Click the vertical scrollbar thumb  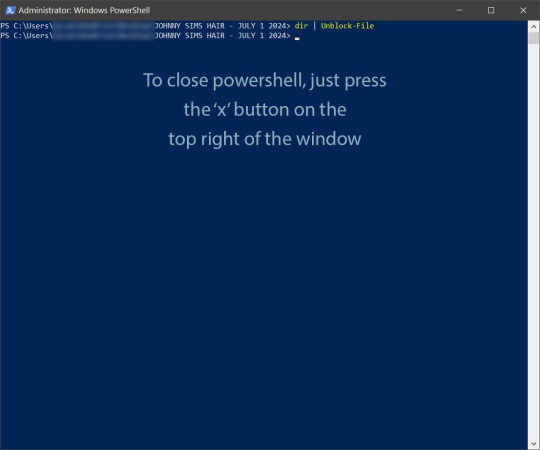click(x=533, y=38)
